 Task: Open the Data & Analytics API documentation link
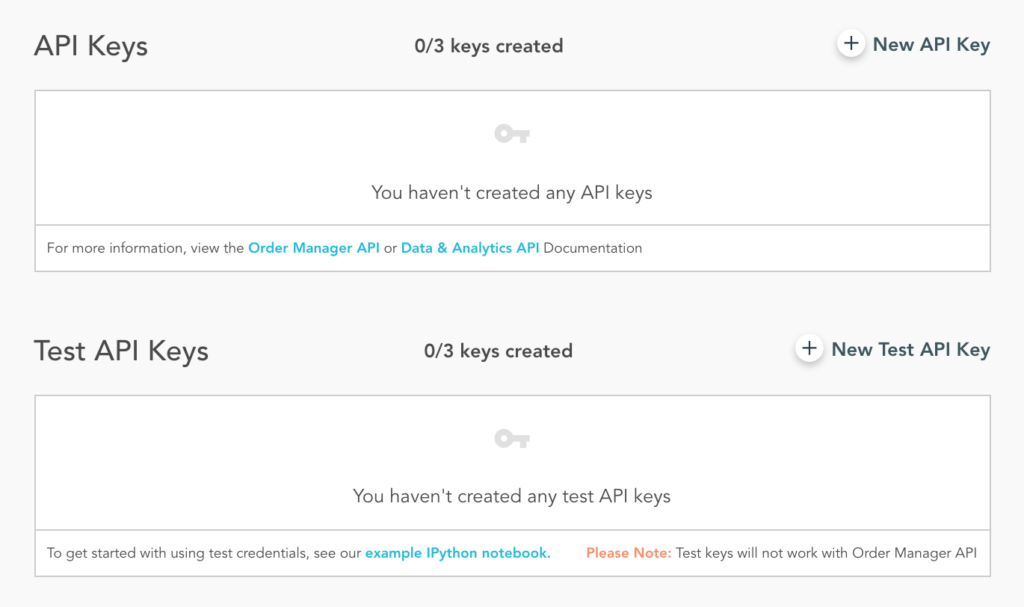click(x=470, y=247)
